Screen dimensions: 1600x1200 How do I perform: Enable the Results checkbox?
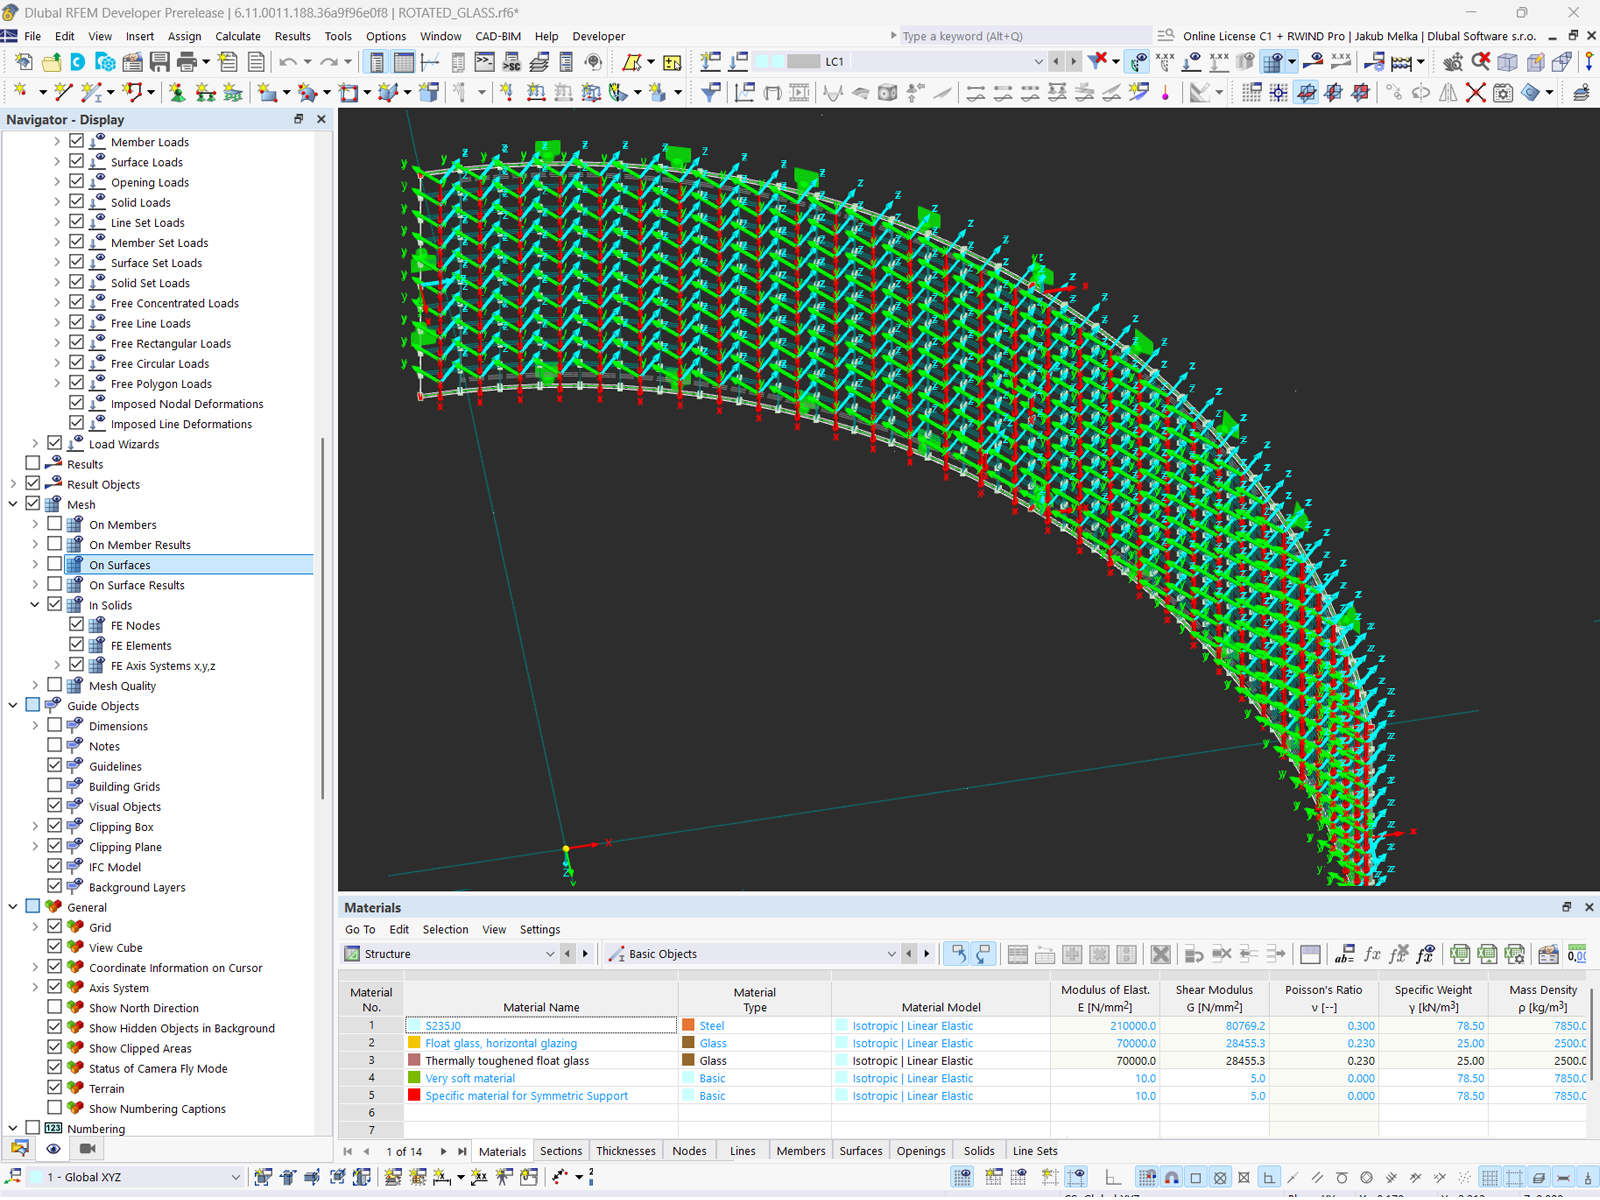tap(33, 463)
